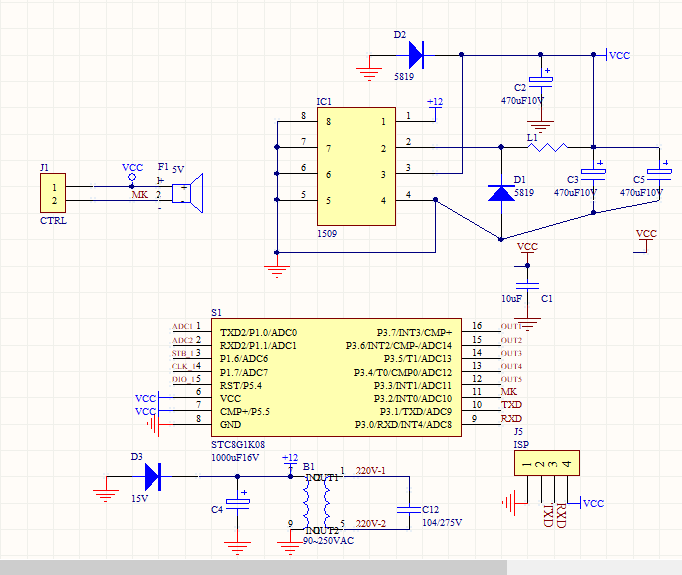Click the 220V-2 net label
This screenshot has height=575, width=682.
pyautogui.click(x=371, y=523)
